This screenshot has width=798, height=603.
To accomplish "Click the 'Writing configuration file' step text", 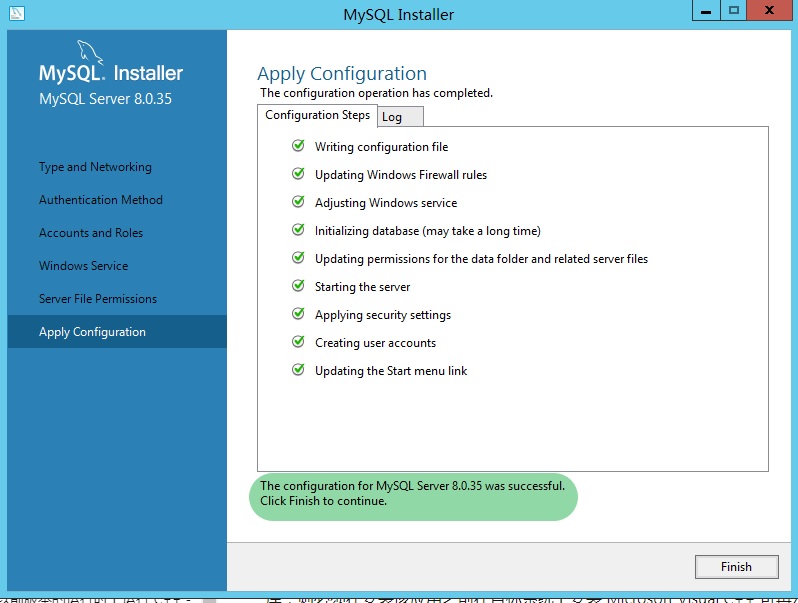I will point(381,147).
